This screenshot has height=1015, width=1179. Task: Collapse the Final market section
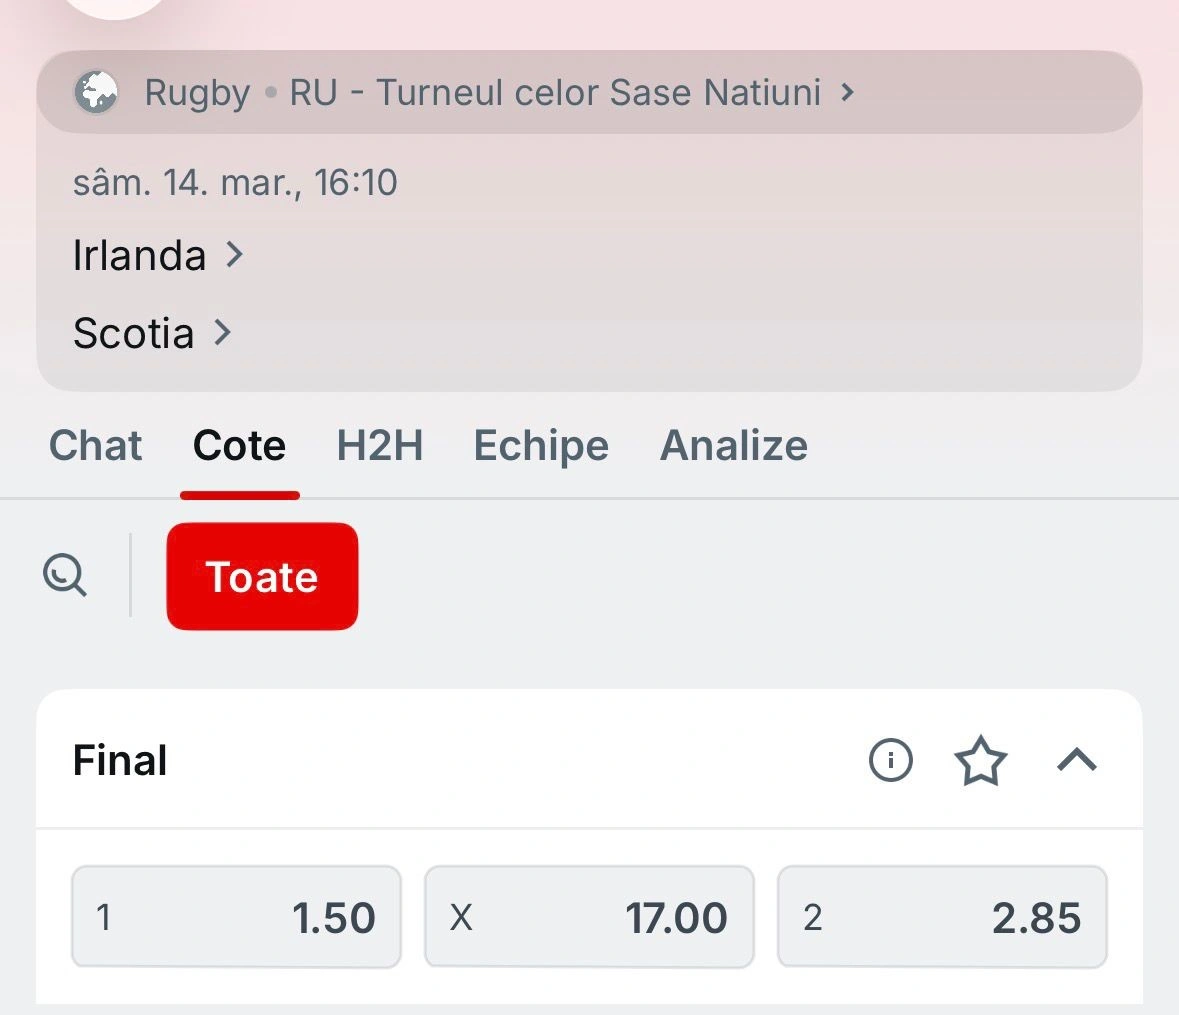1077,760
